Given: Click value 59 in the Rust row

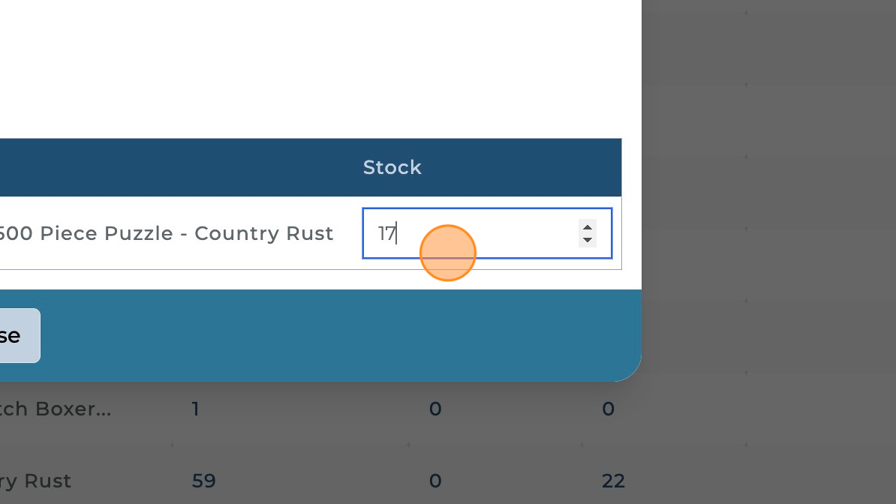Looking at the screenshot, I should point(204,481).
